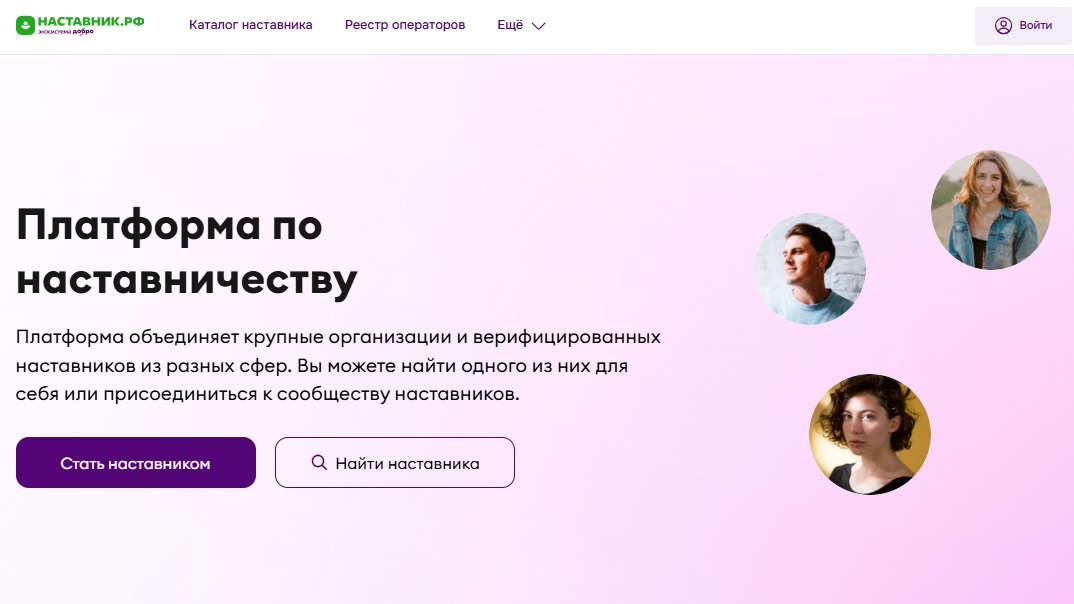
Task: Click the heading line 'Платформа по'
Action: [169, 225]
